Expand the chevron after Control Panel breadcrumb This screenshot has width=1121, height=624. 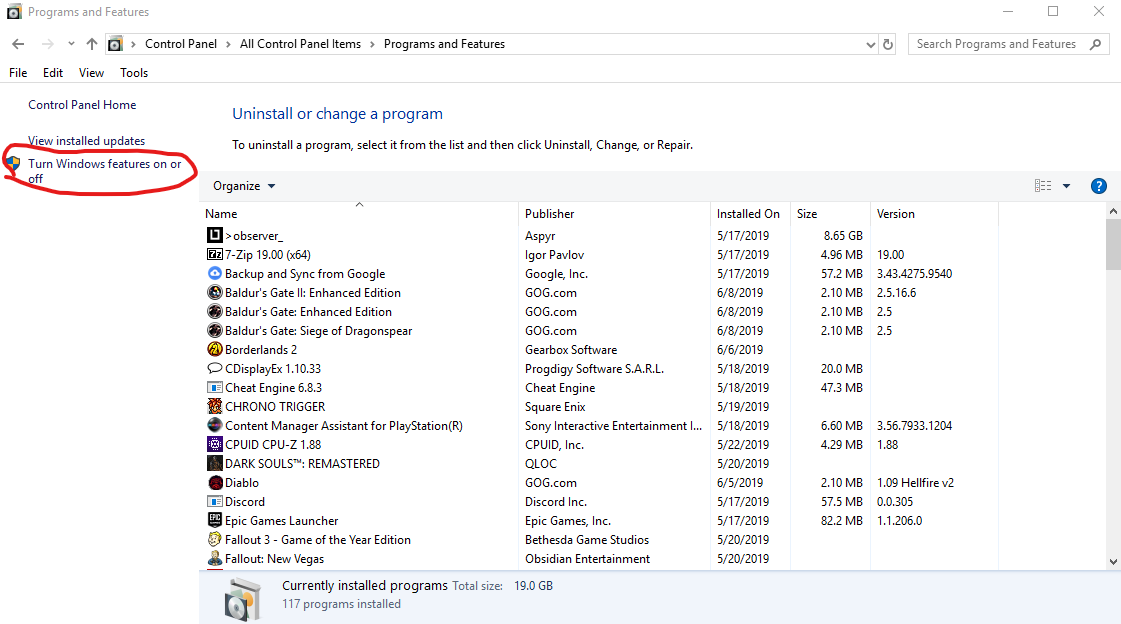228,44
